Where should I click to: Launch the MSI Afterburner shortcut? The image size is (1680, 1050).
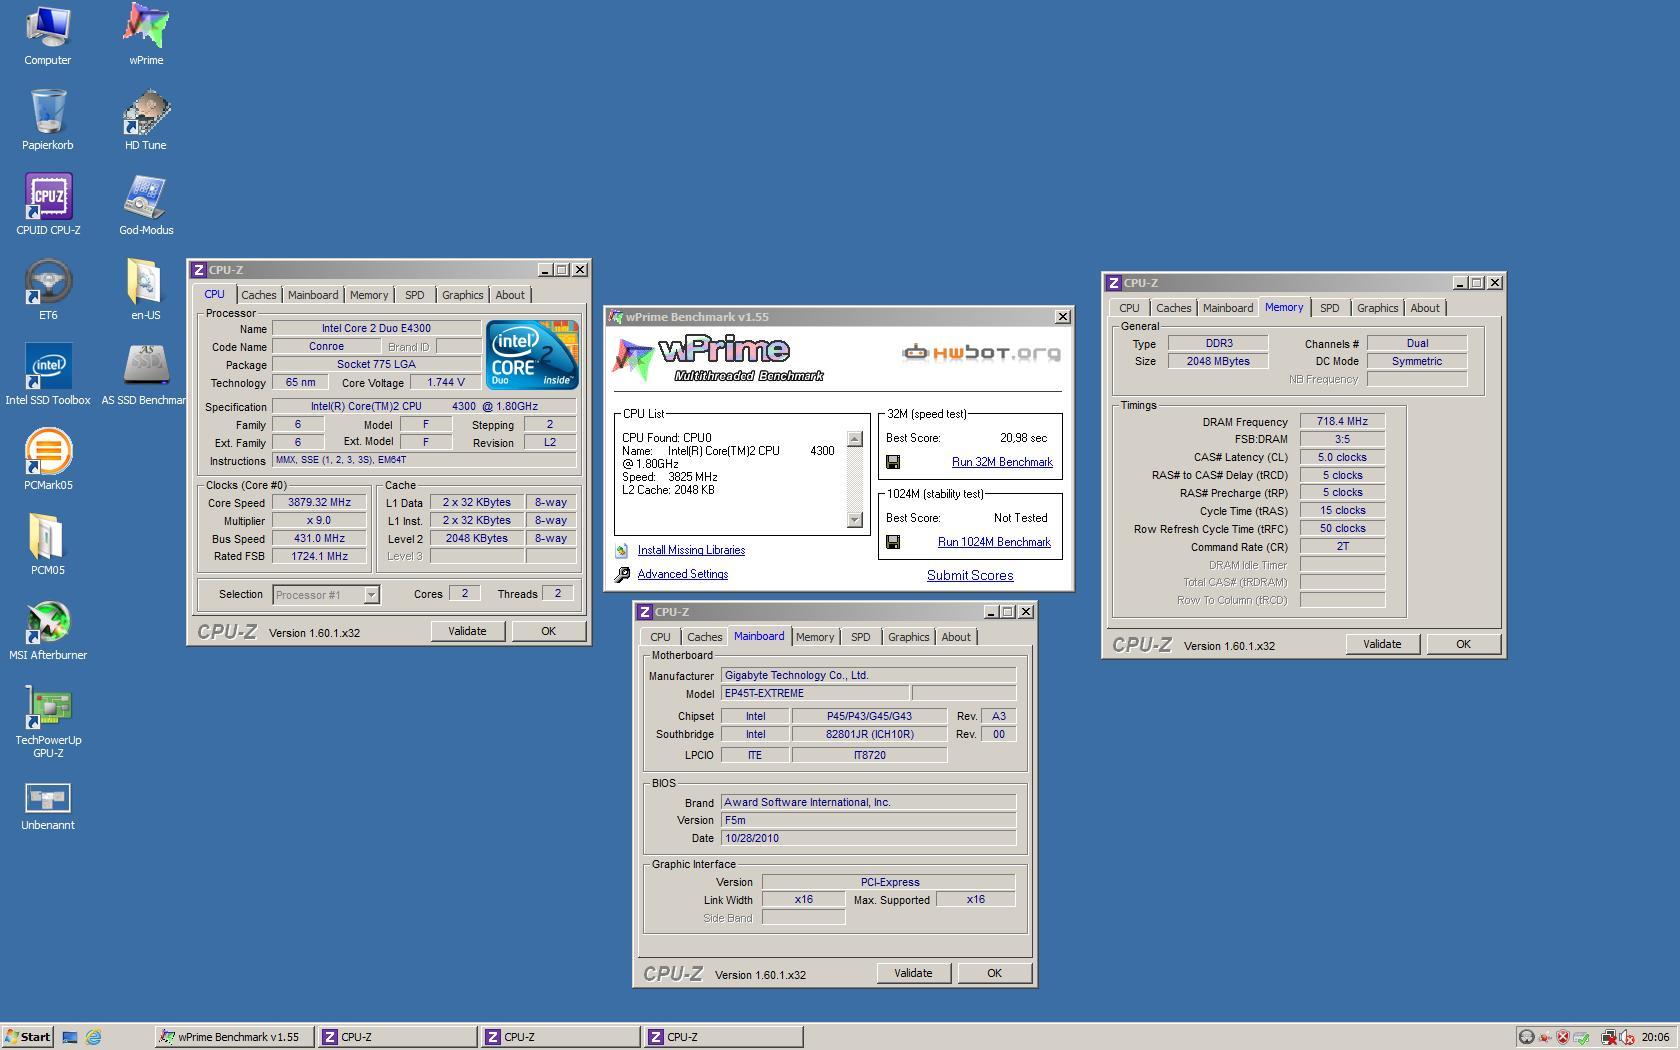point(48,630)
